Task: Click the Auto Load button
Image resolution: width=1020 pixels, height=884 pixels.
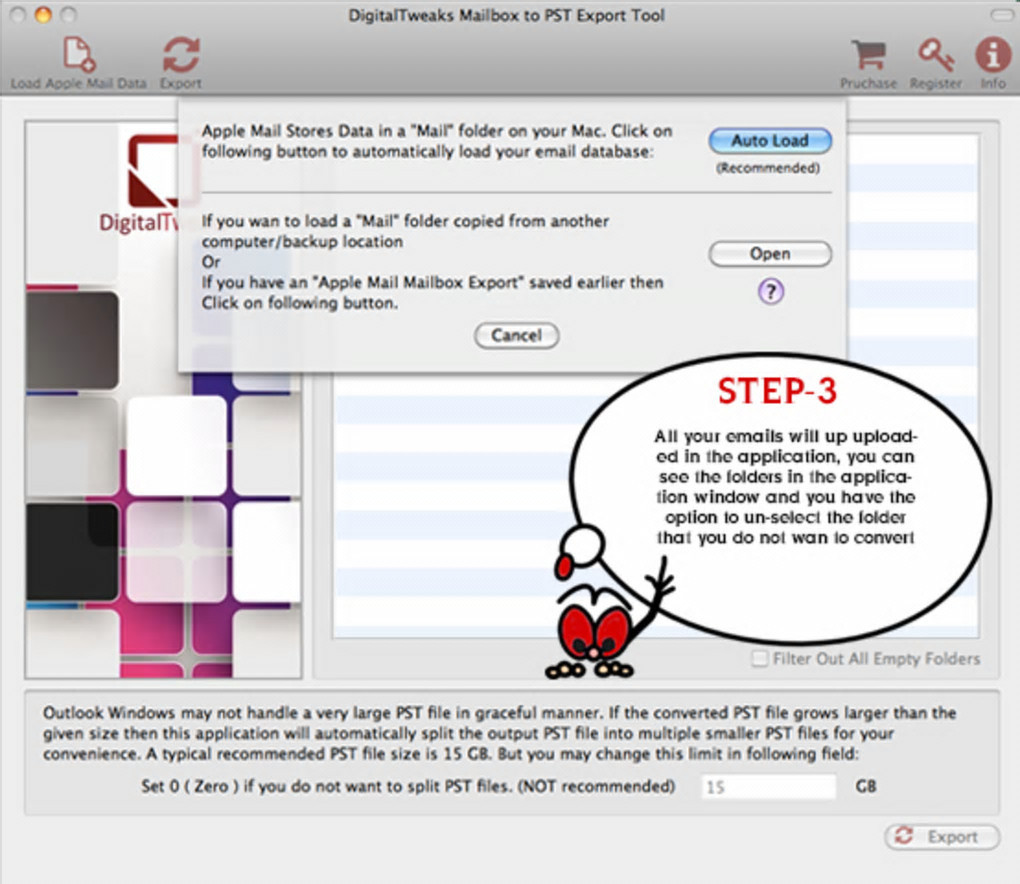Action: pos(770,141)
